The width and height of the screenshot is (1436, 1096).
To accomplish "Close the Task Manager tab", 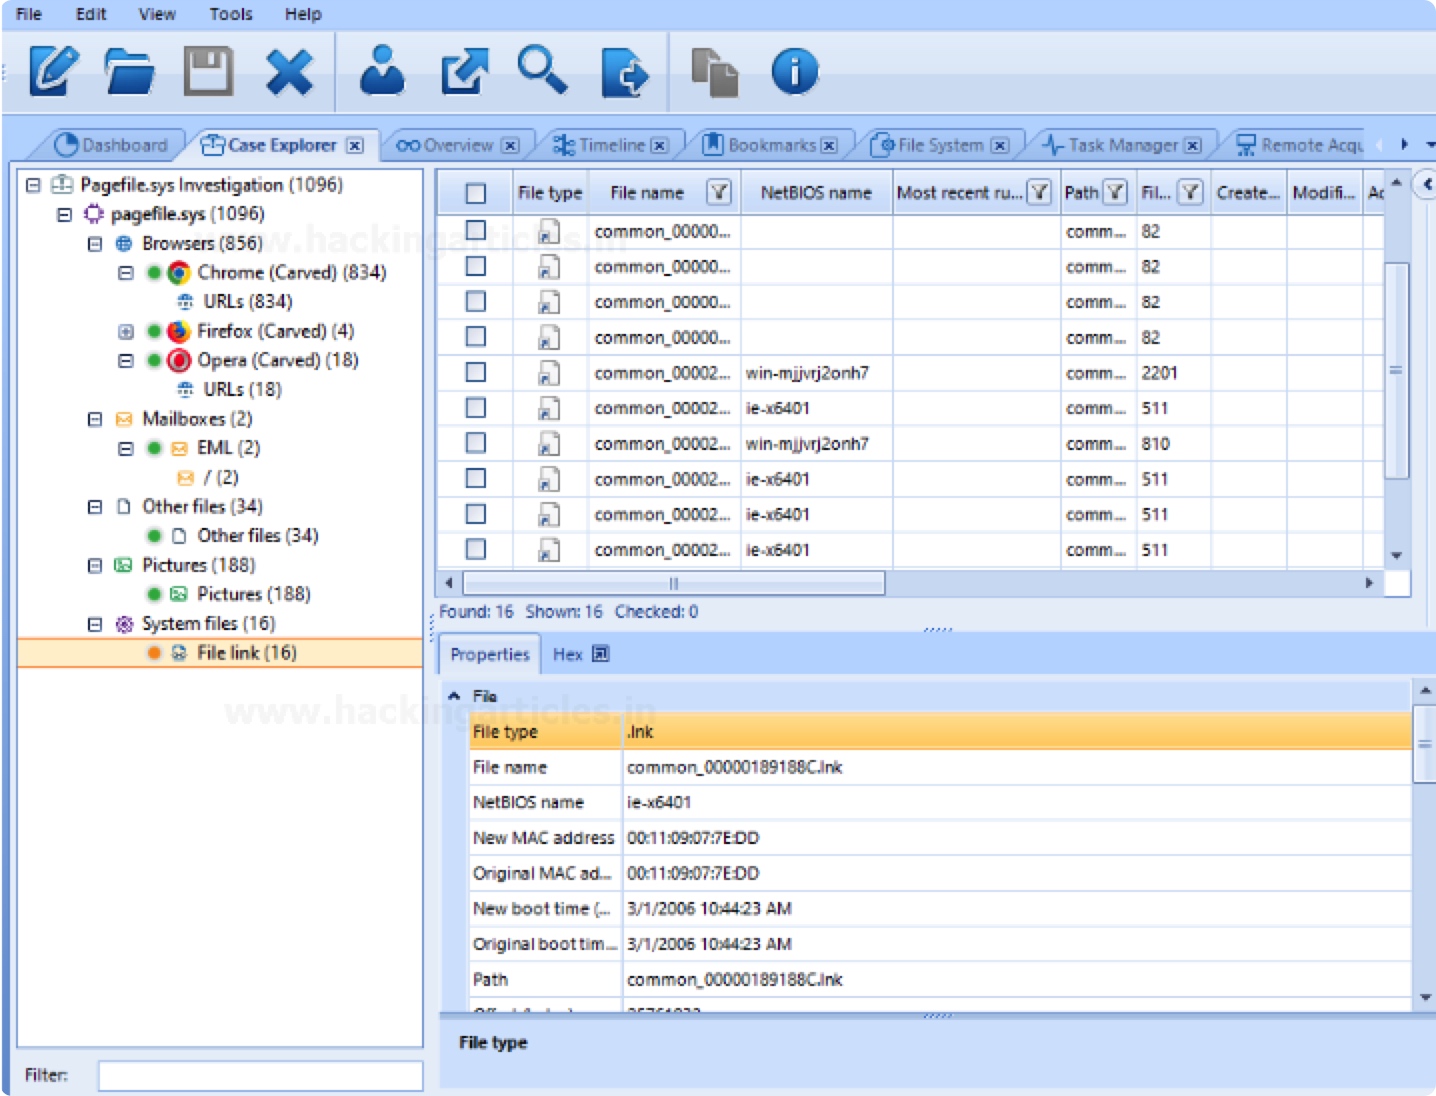I will coord(1193,145).
